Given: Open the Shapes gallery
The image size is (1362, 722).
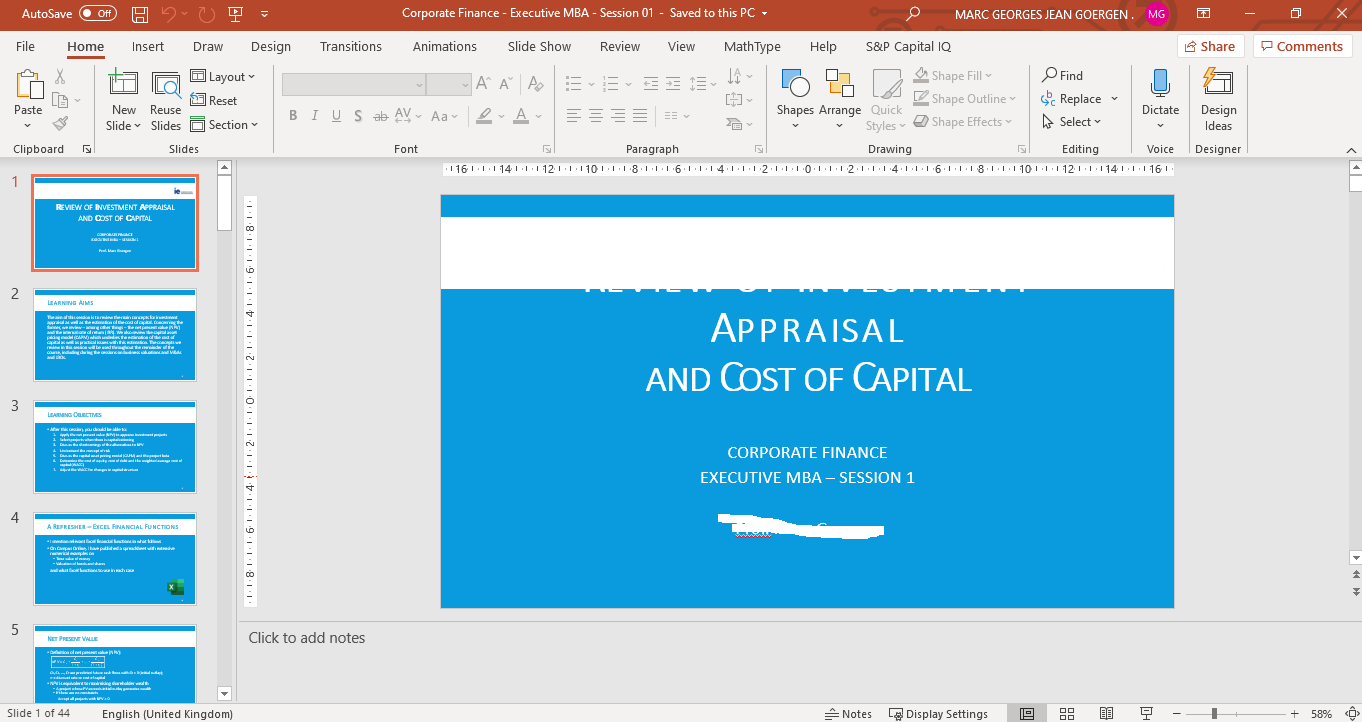Looking at the screenshot, I should click(795, 86).
